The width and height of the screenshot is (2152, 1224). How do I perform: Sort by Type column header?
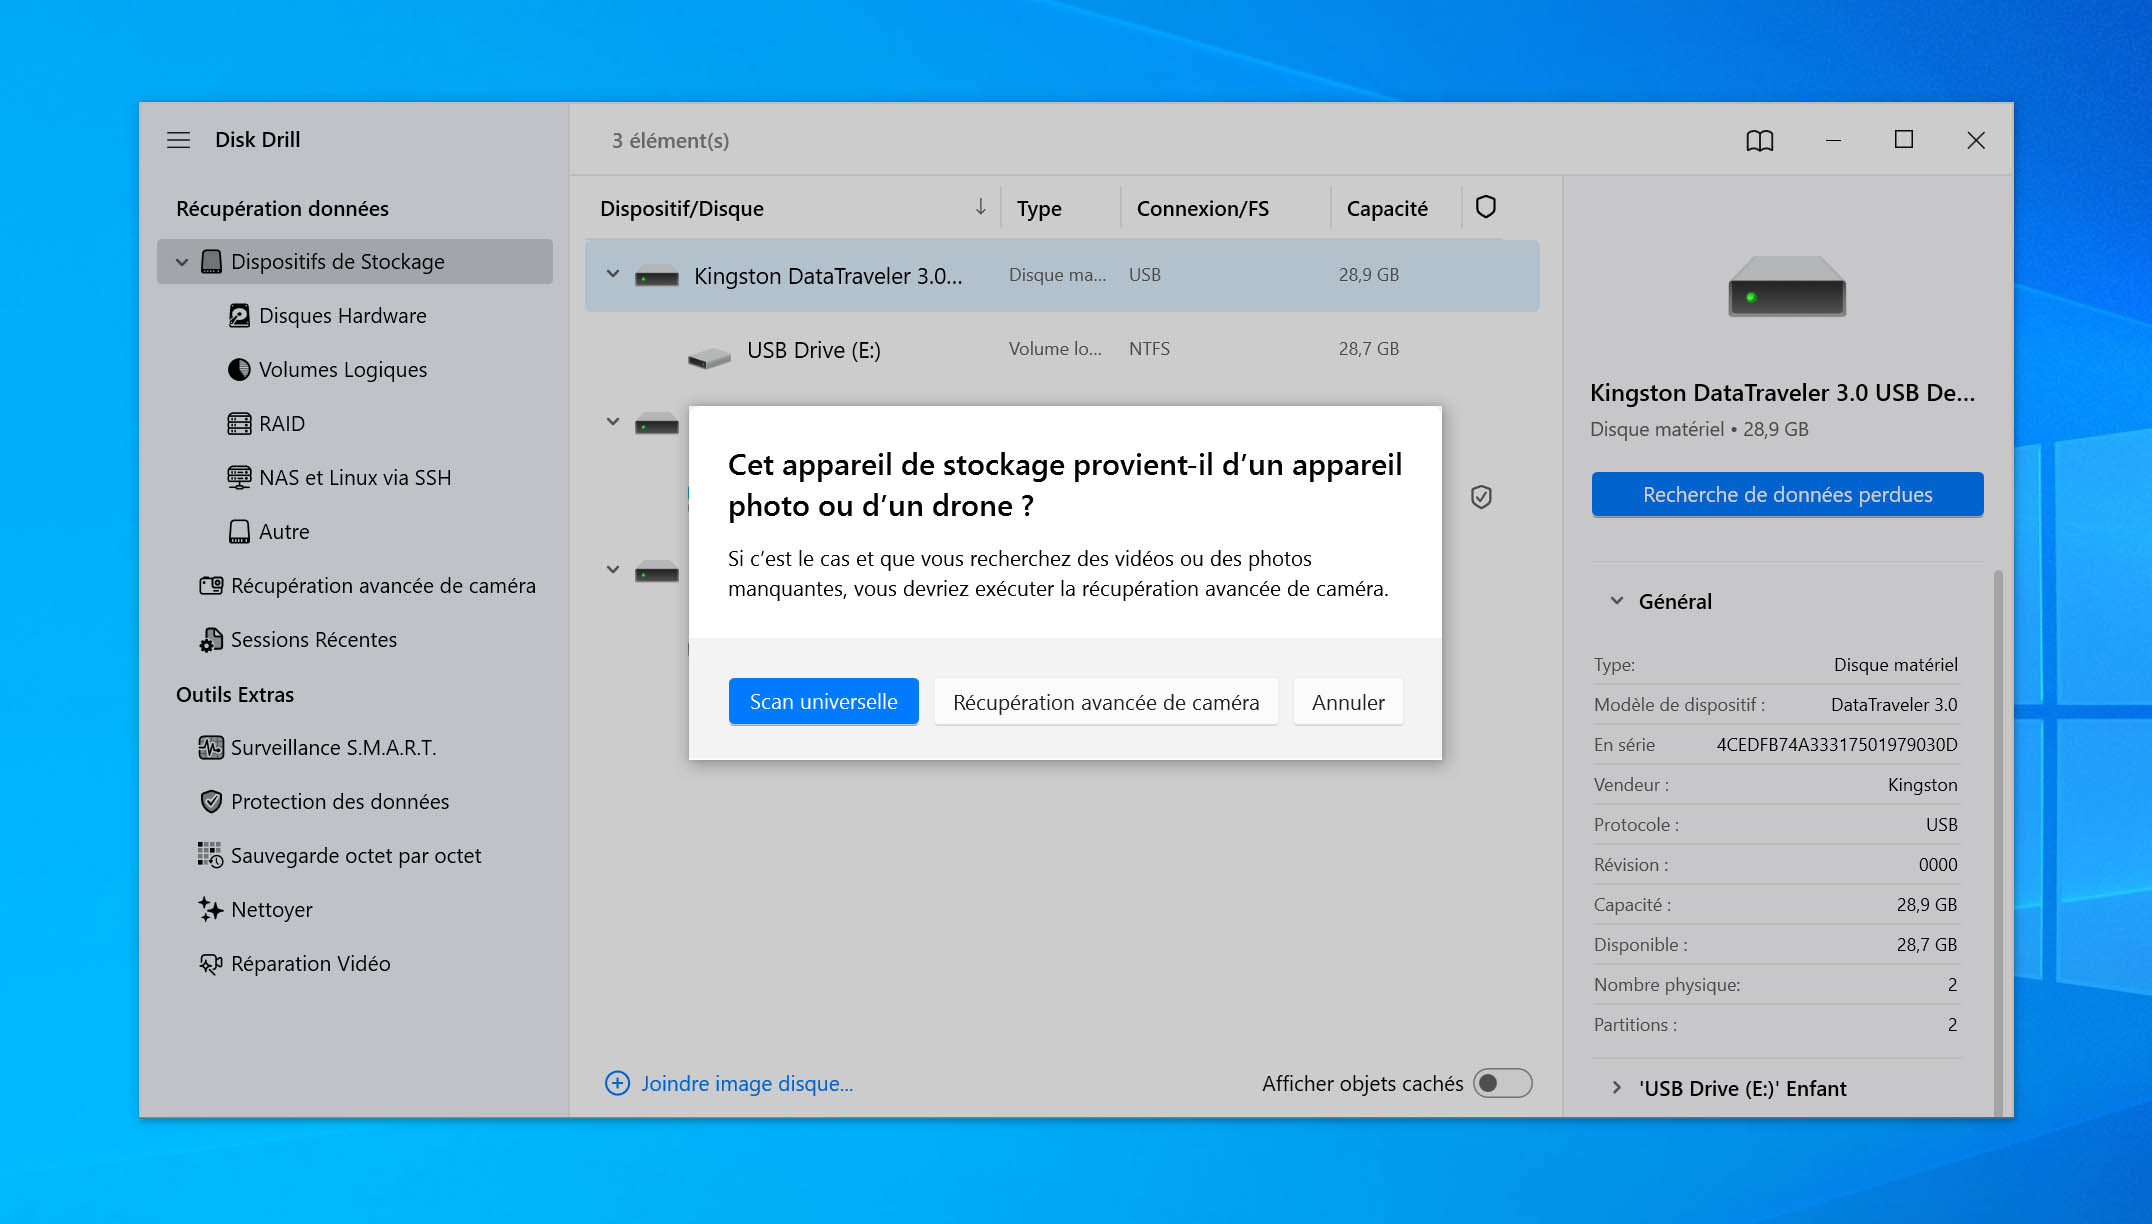1039,209
